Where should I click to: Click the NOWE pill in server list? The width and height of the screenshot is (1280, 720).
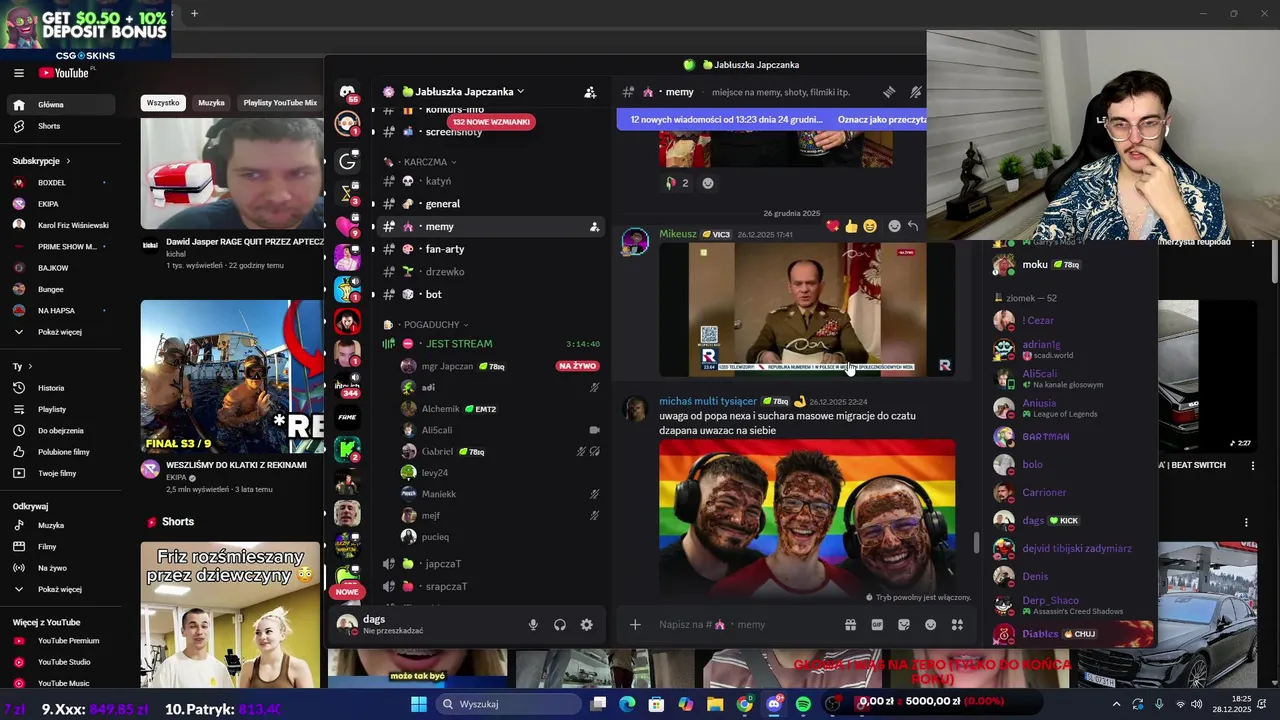point(347,592)
